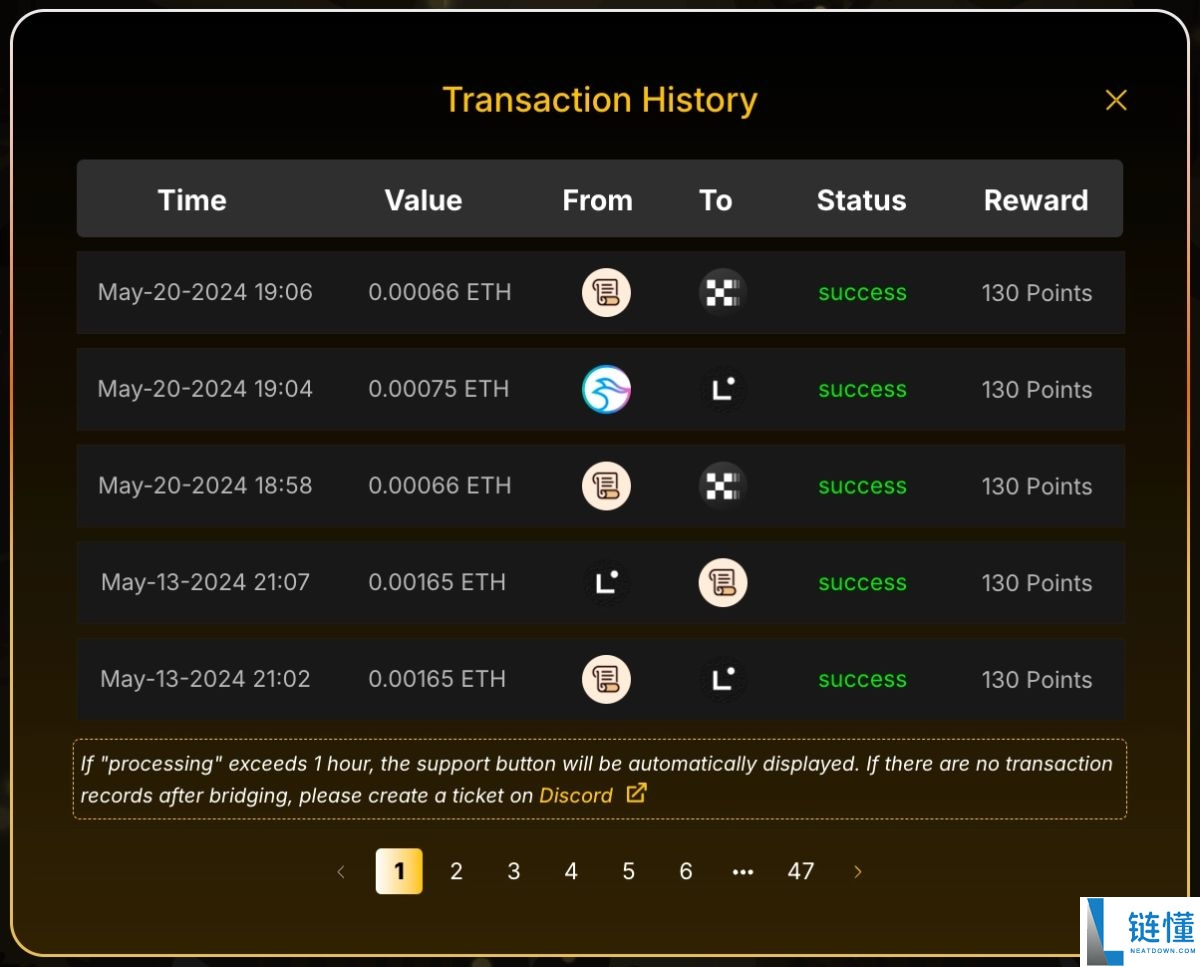Select page 1 in pagination
1200x967 pixels.
[x=399, y=871]
